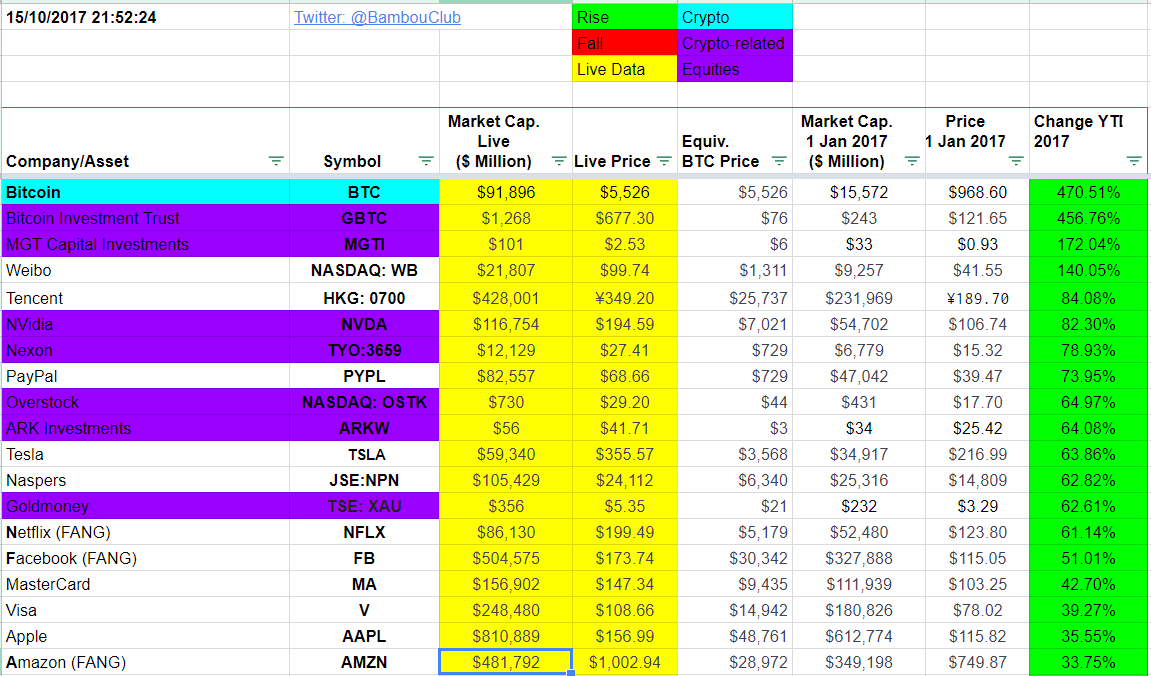Select the Tesla company cell

click(145, 454)
